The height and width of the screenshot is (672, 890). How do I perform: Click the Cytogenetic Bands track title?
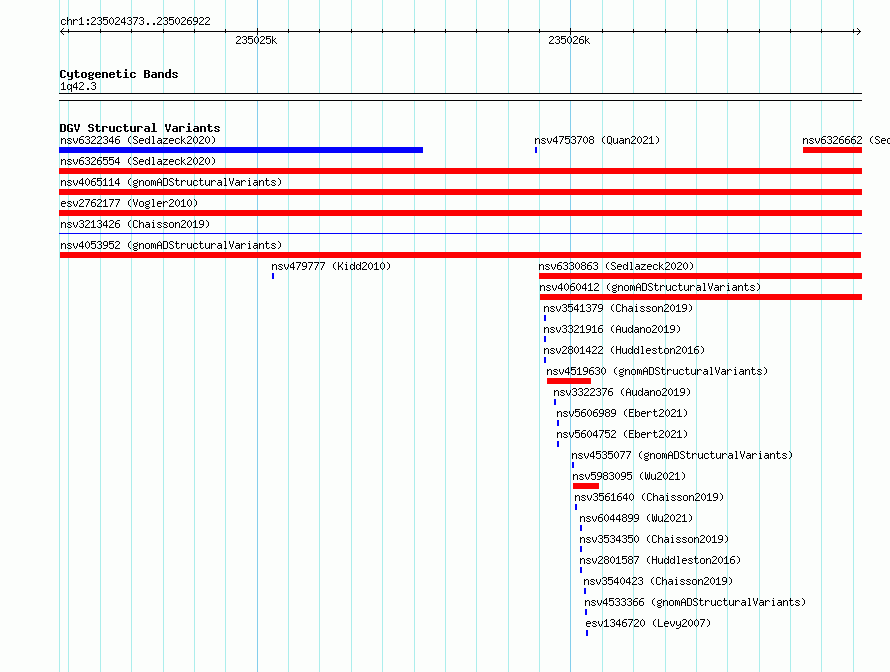coord(119,74)
